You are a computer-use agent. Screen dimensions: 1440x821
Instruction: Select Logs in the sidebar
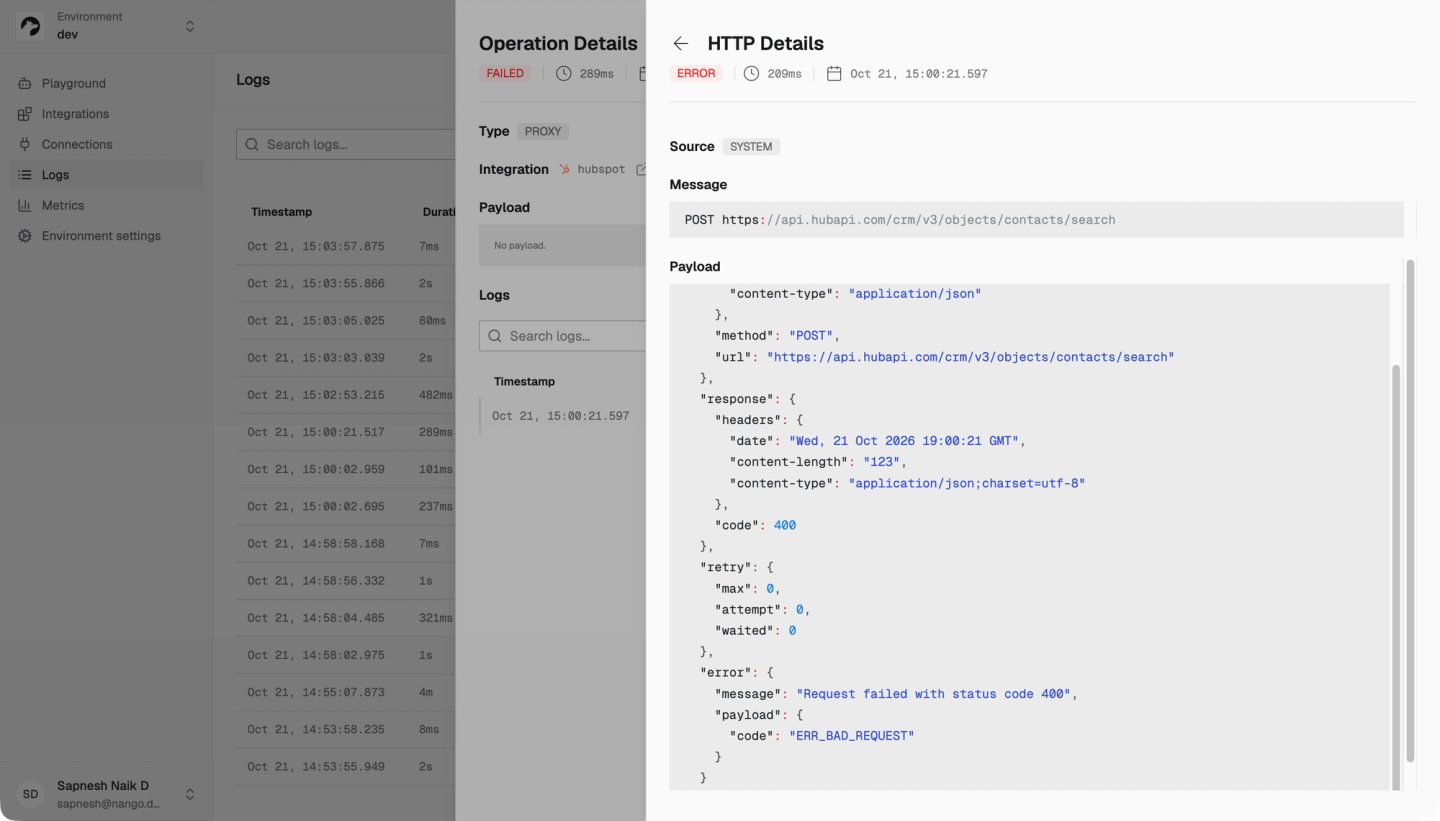pyautogui.click(x=107, y=175)
